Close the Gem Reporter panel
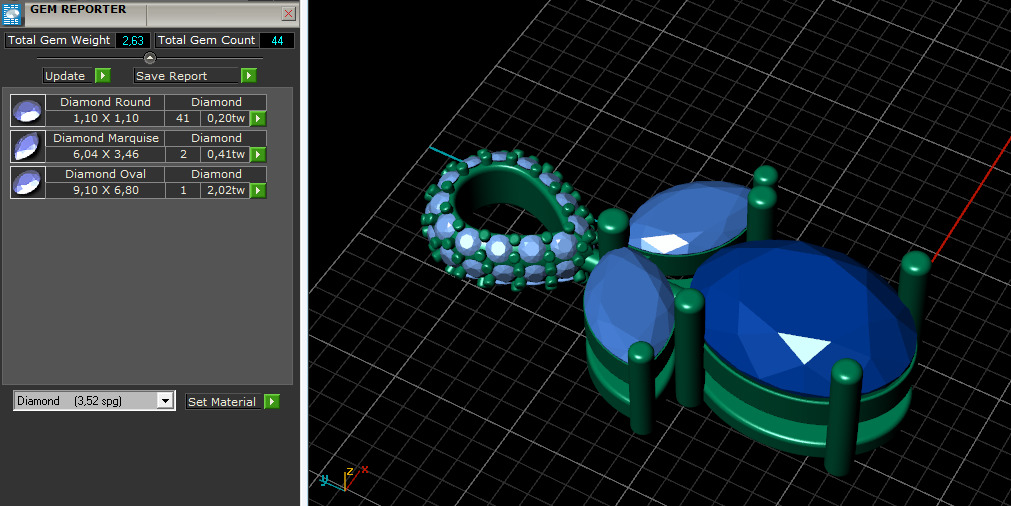Image resolution: width=1011 pixels, height=506 pixels. pos(288,13)
